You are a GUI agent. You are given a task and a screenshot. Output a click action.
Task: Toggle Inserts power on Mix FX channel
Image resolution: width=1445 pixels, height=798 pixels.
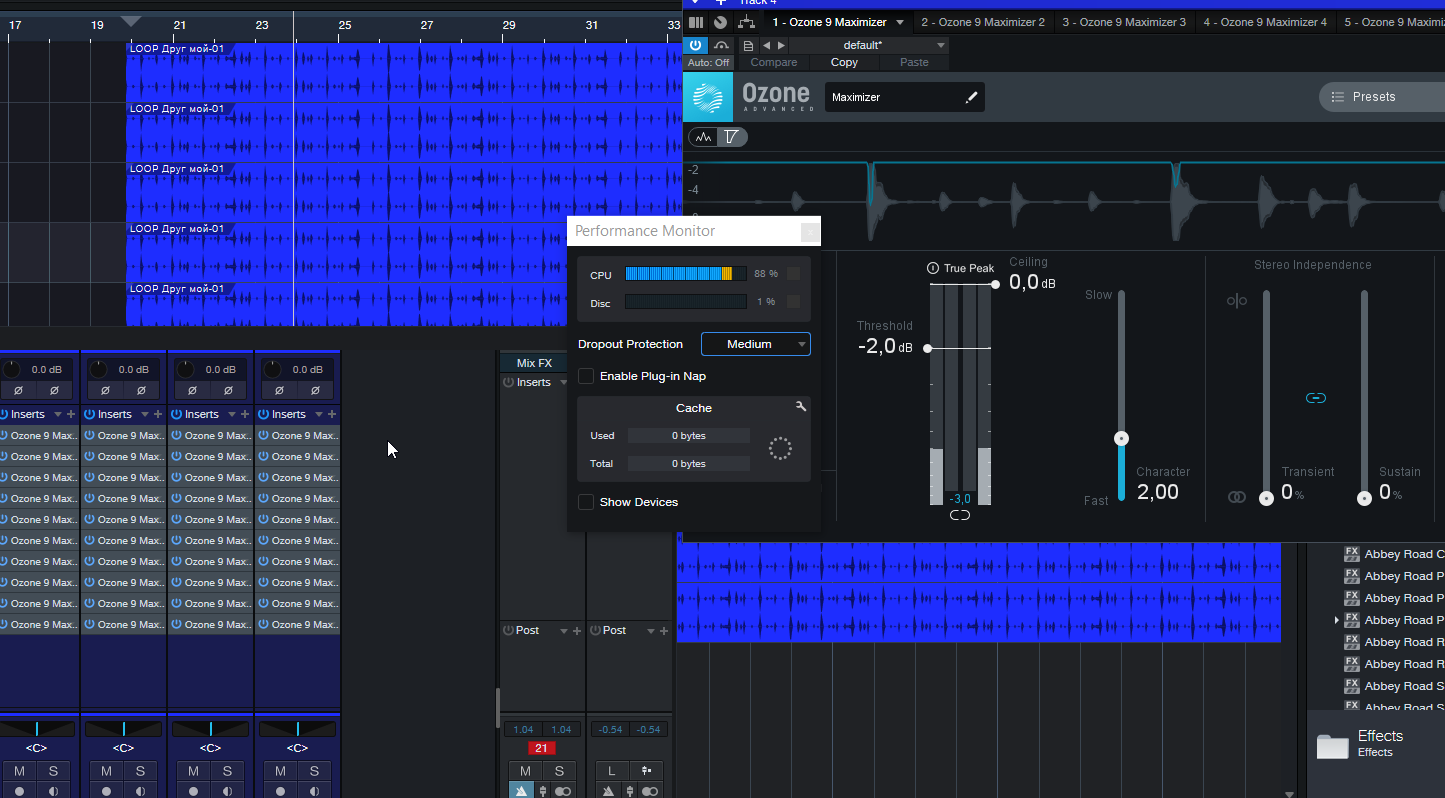coord(508,382)
